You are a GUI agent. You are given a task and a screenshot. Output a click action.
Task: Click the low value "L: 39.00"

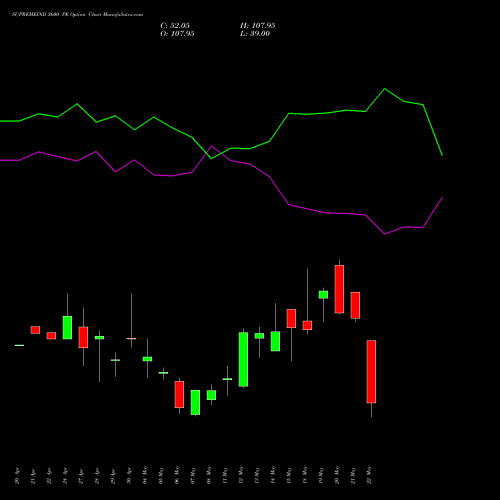pos(255,34)
